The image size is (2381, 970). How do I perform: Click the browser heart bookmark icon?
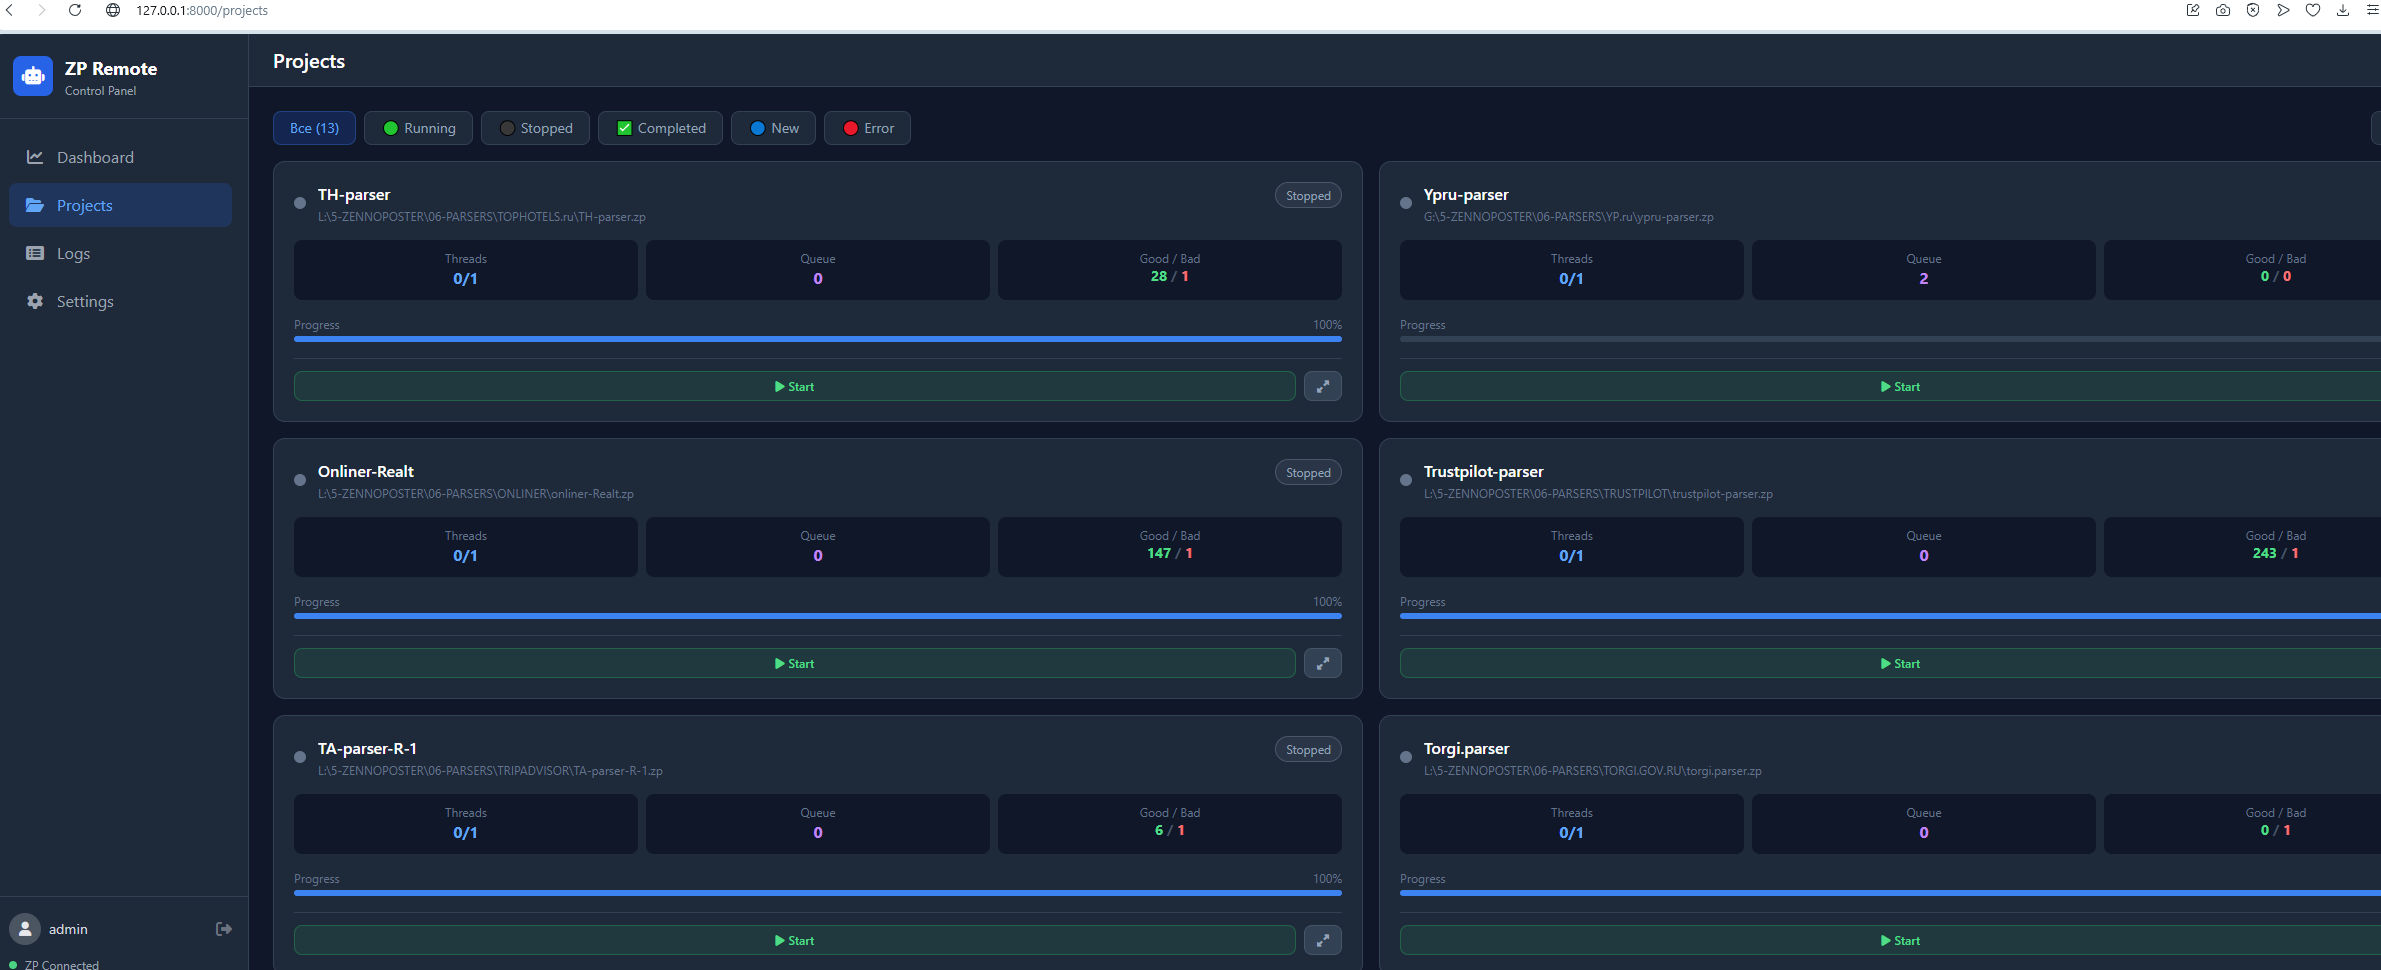click(x=2312, y=10)
